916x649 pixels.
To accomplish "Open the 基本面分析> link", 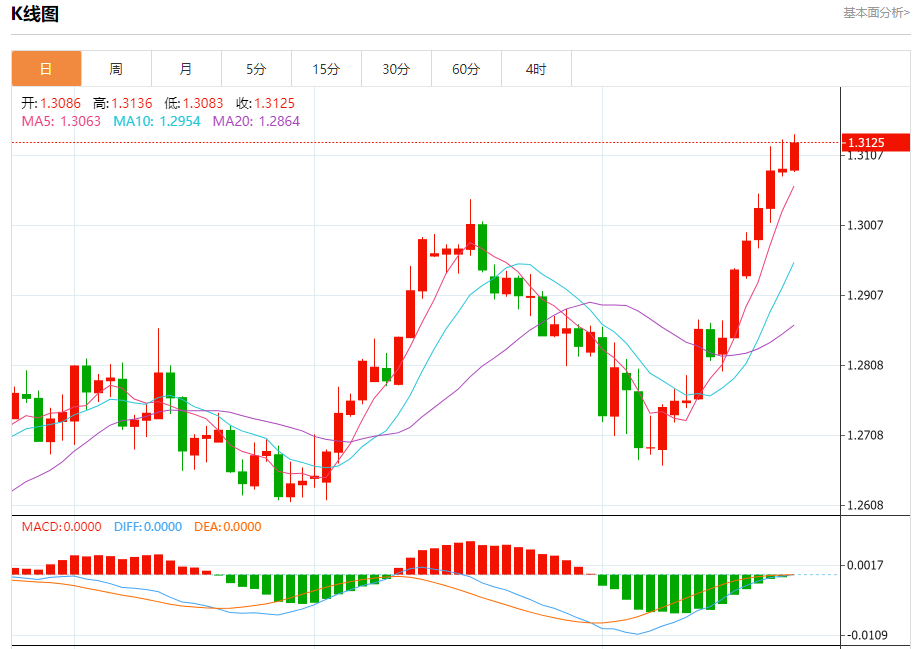I will pos(876,13).
